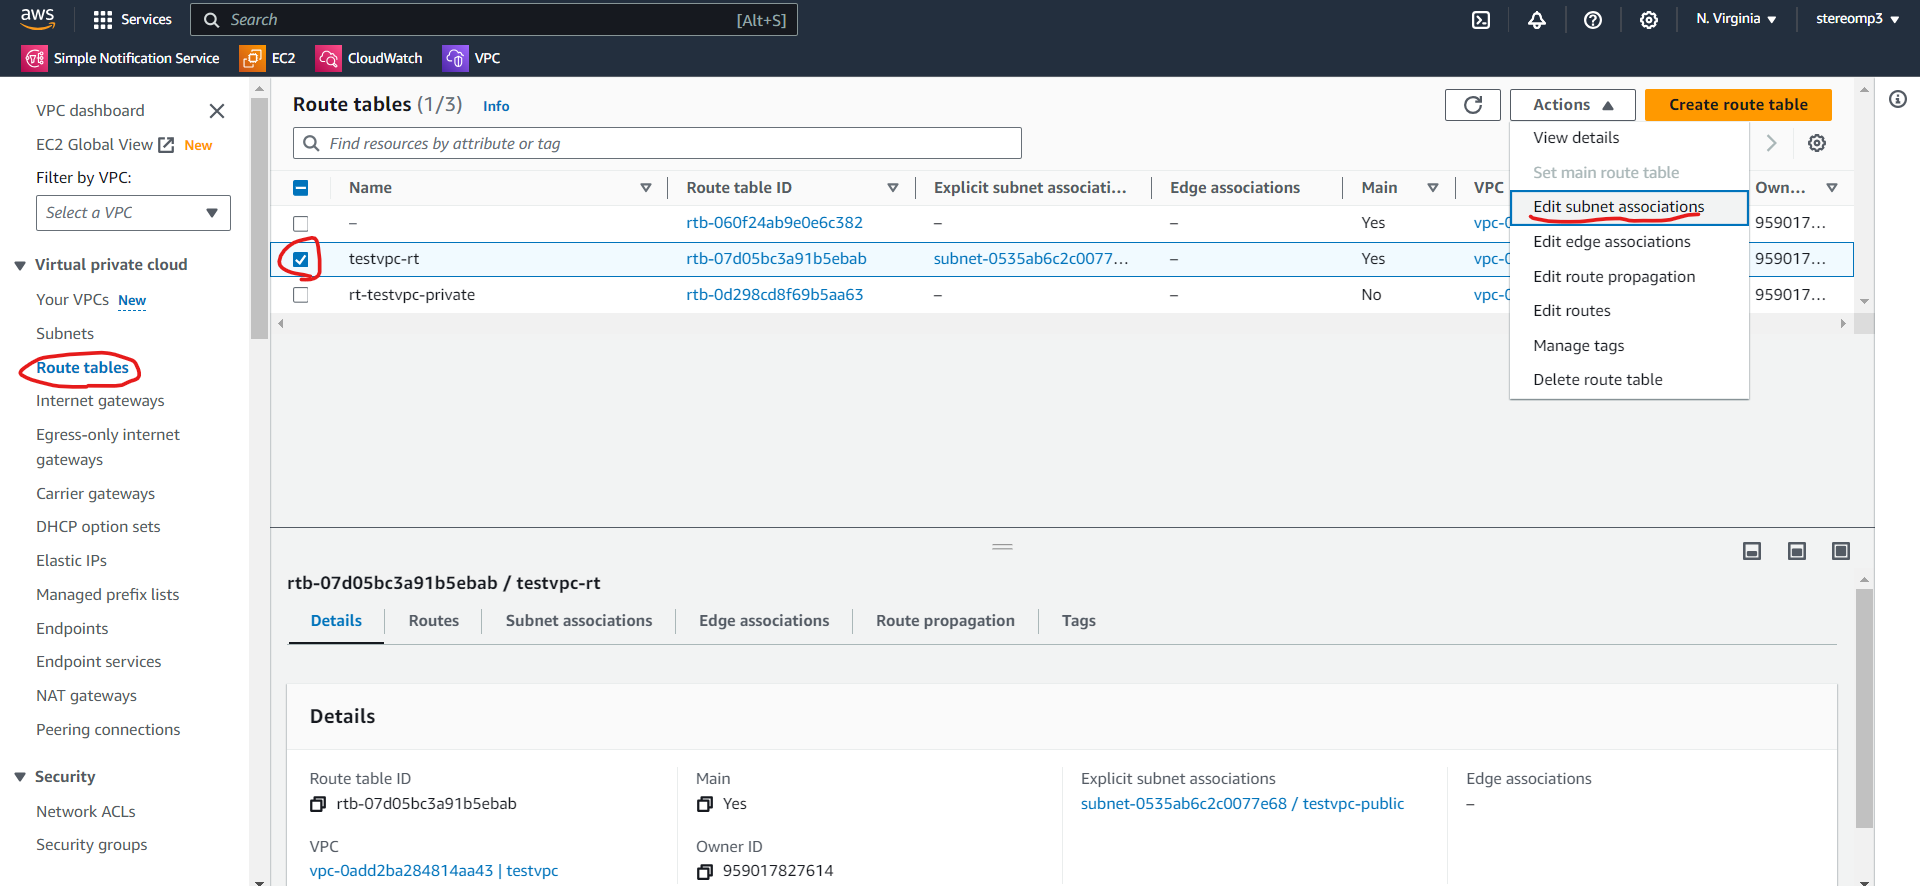
Task: Open the CloudWatch shortcut icon
Action: click(x=328, y=58)
